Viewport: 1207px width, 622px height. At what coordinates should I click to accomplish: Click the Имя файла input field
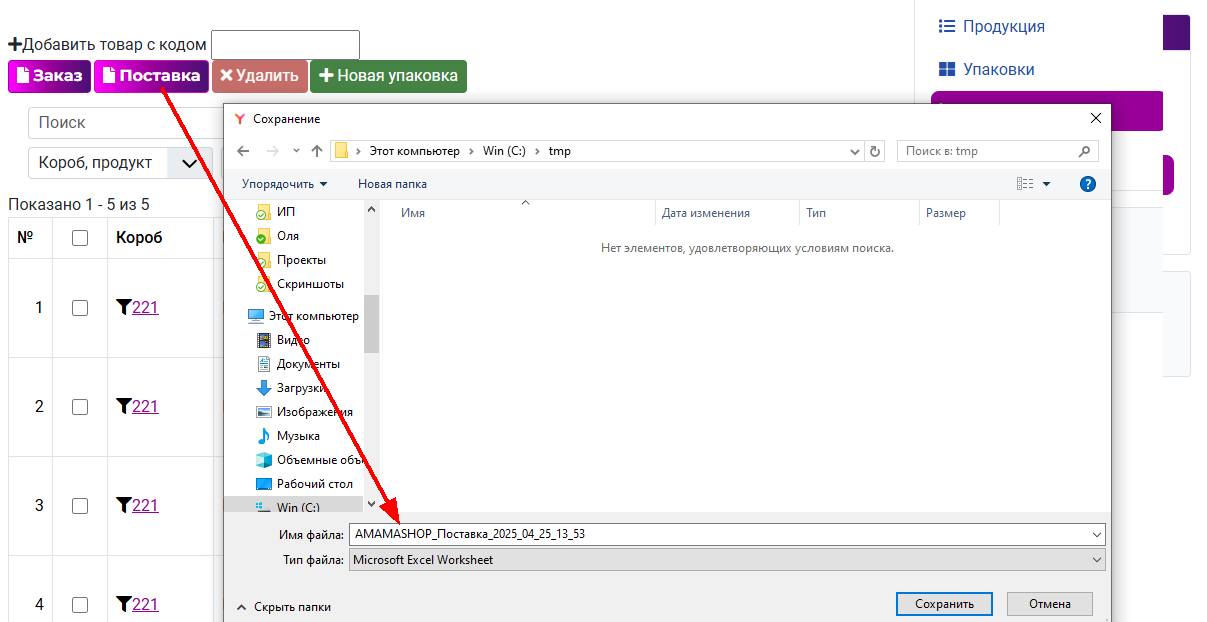720,534
